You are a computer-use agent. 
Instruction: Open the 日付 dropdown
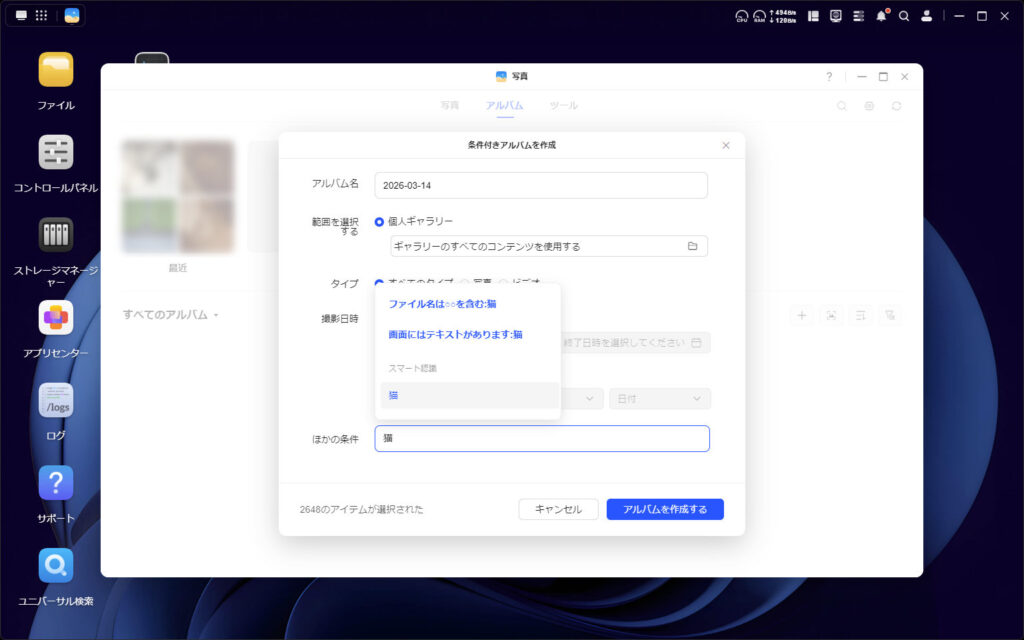click(x=659, y=399)
